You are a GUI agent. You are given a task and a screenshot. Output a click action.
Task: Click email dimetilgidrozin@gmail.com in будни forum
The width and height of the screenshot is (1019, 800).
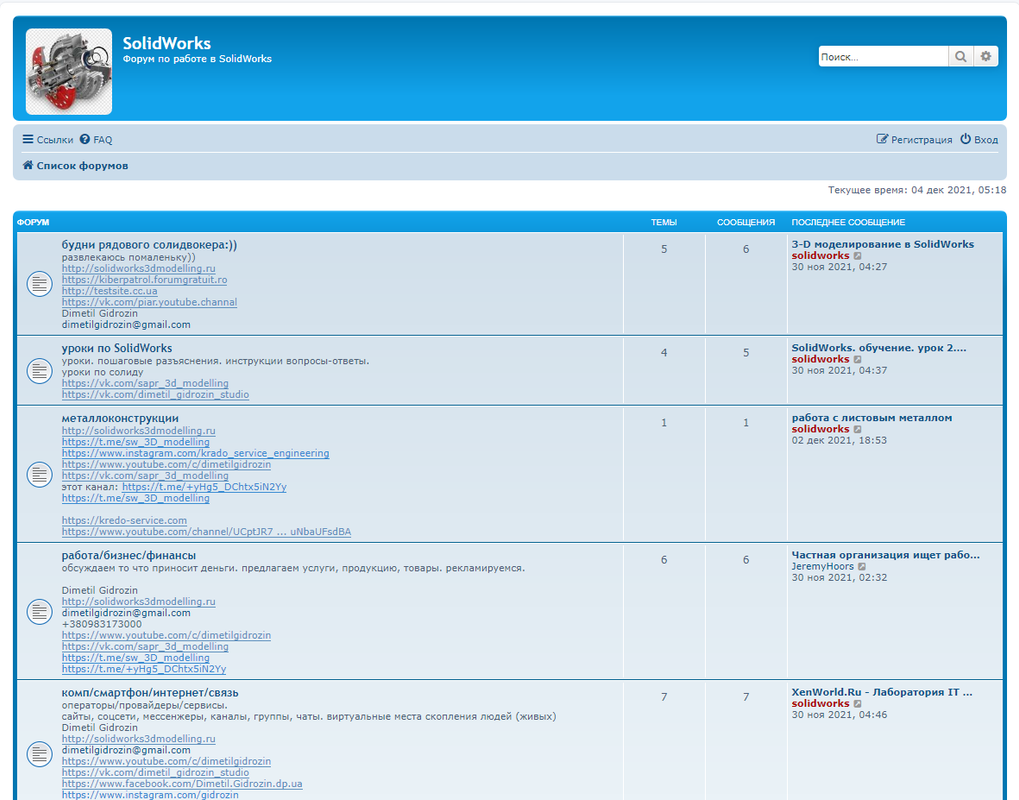click(x=126, y=325)
